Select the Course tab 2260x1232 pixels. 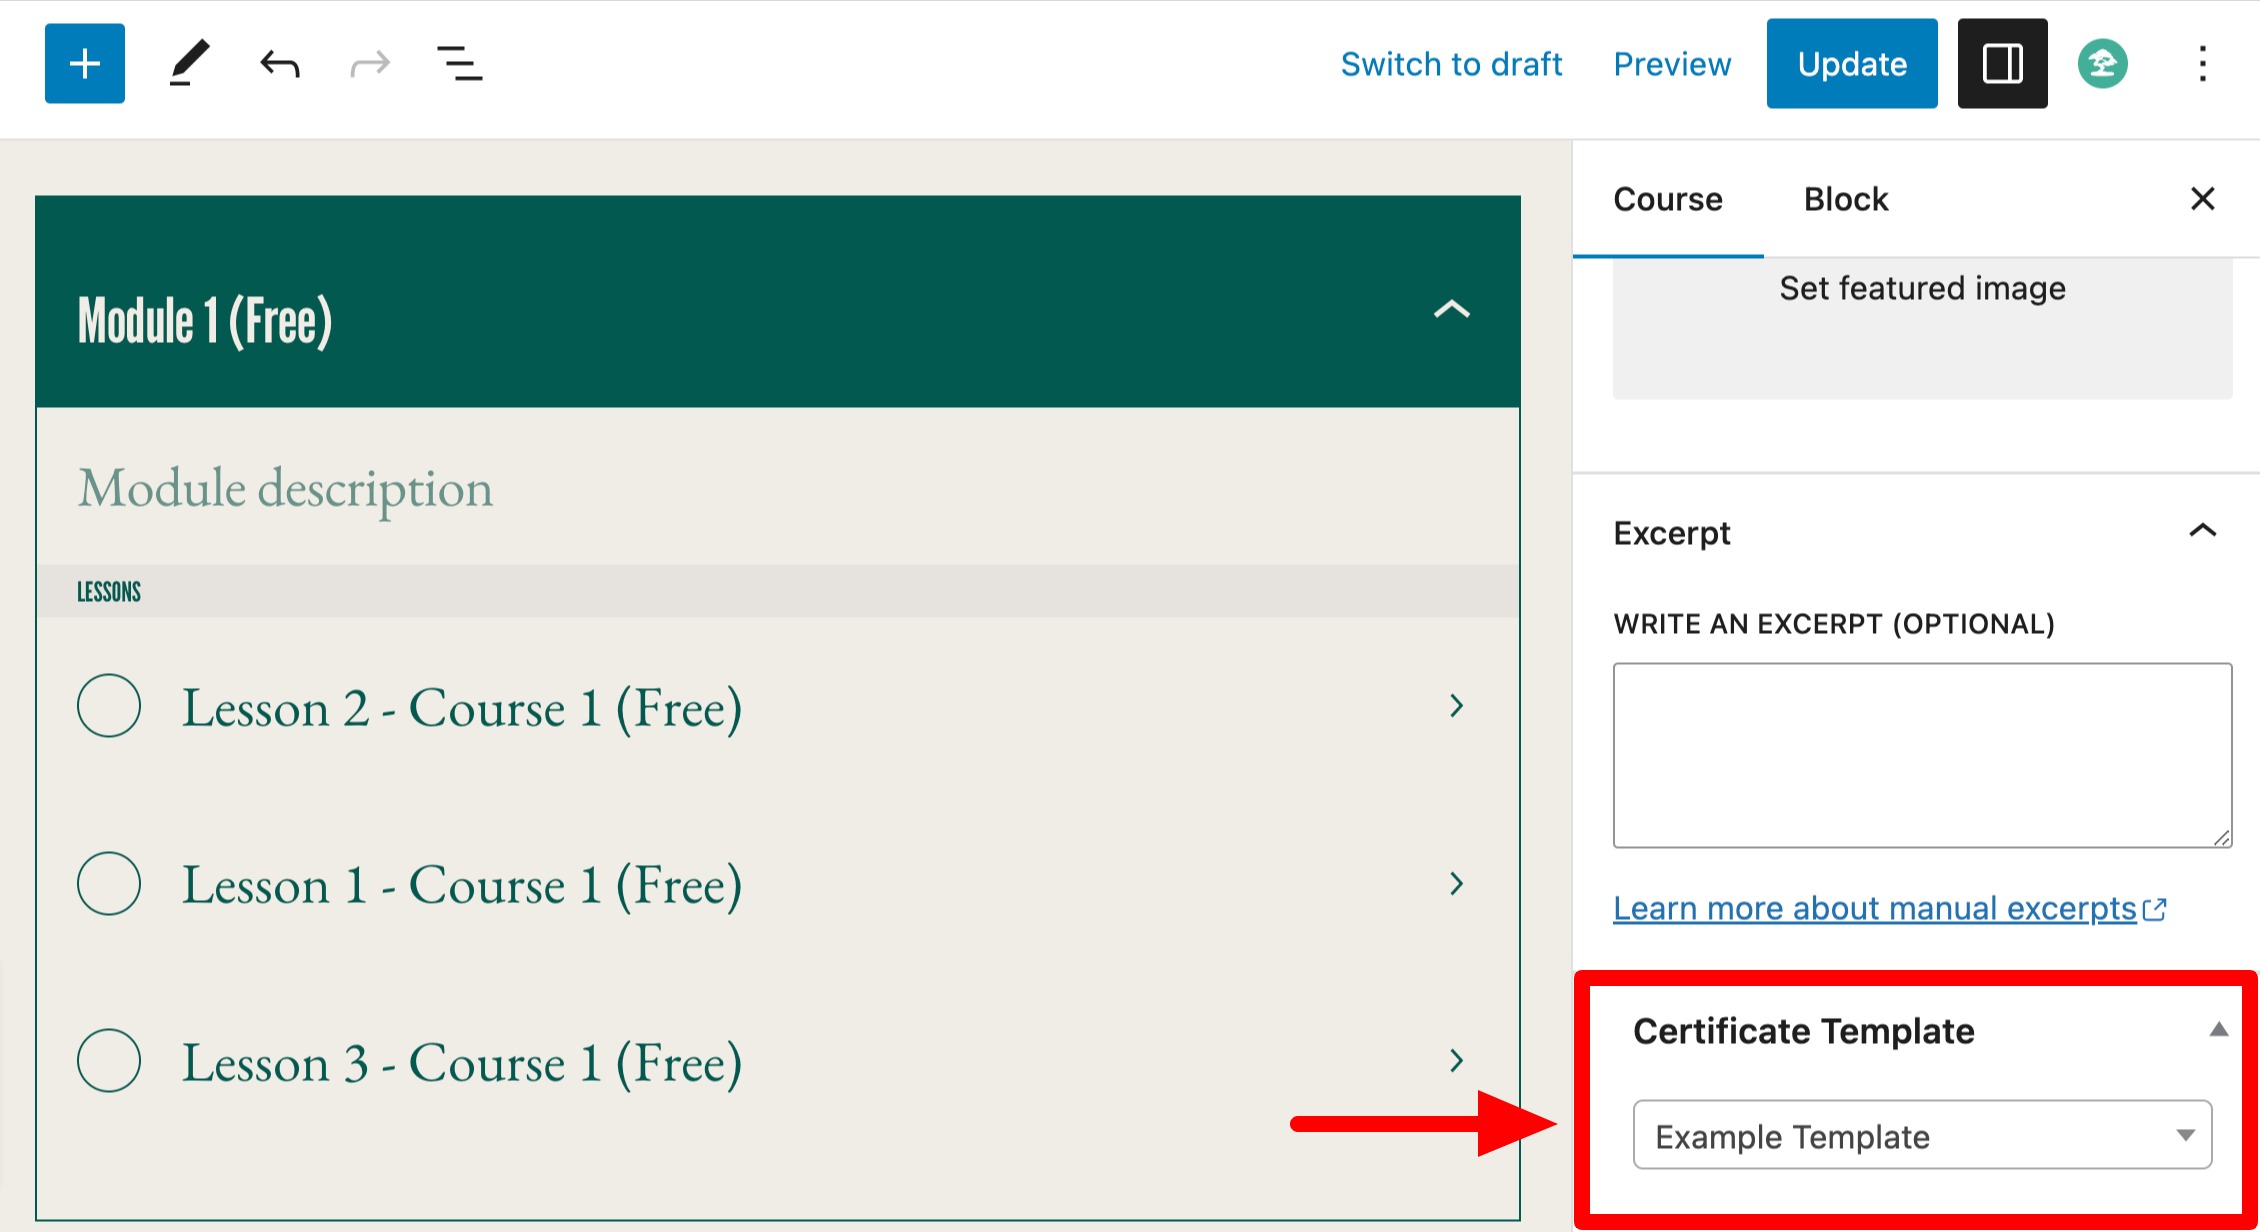pyautogui.click(x=1667, y=199)
